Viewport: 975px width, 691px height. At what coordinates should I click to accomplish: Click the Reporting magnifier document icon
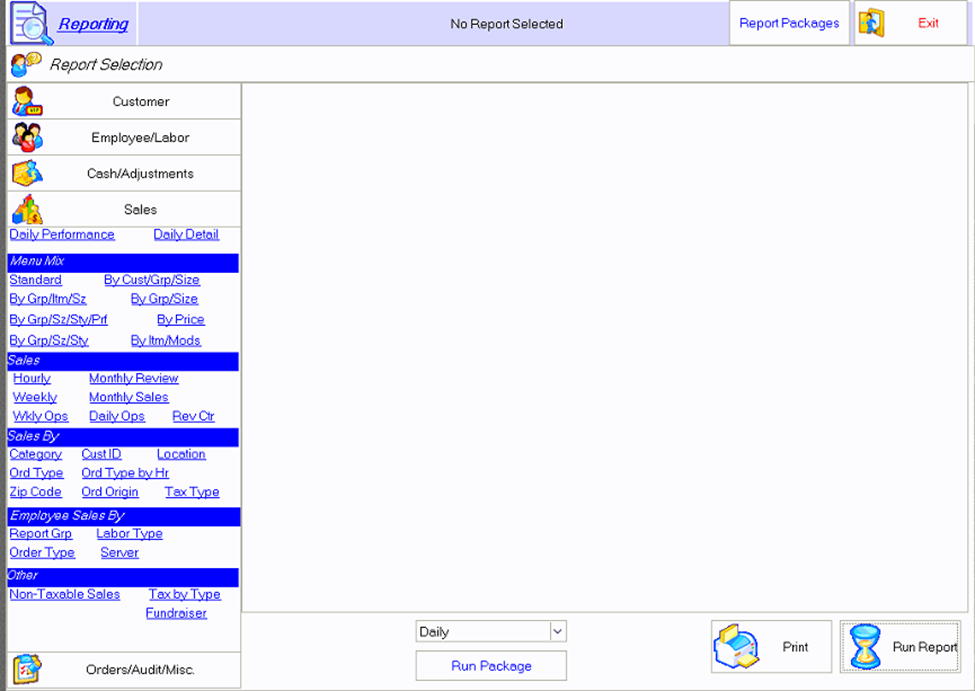click(31, 24)
